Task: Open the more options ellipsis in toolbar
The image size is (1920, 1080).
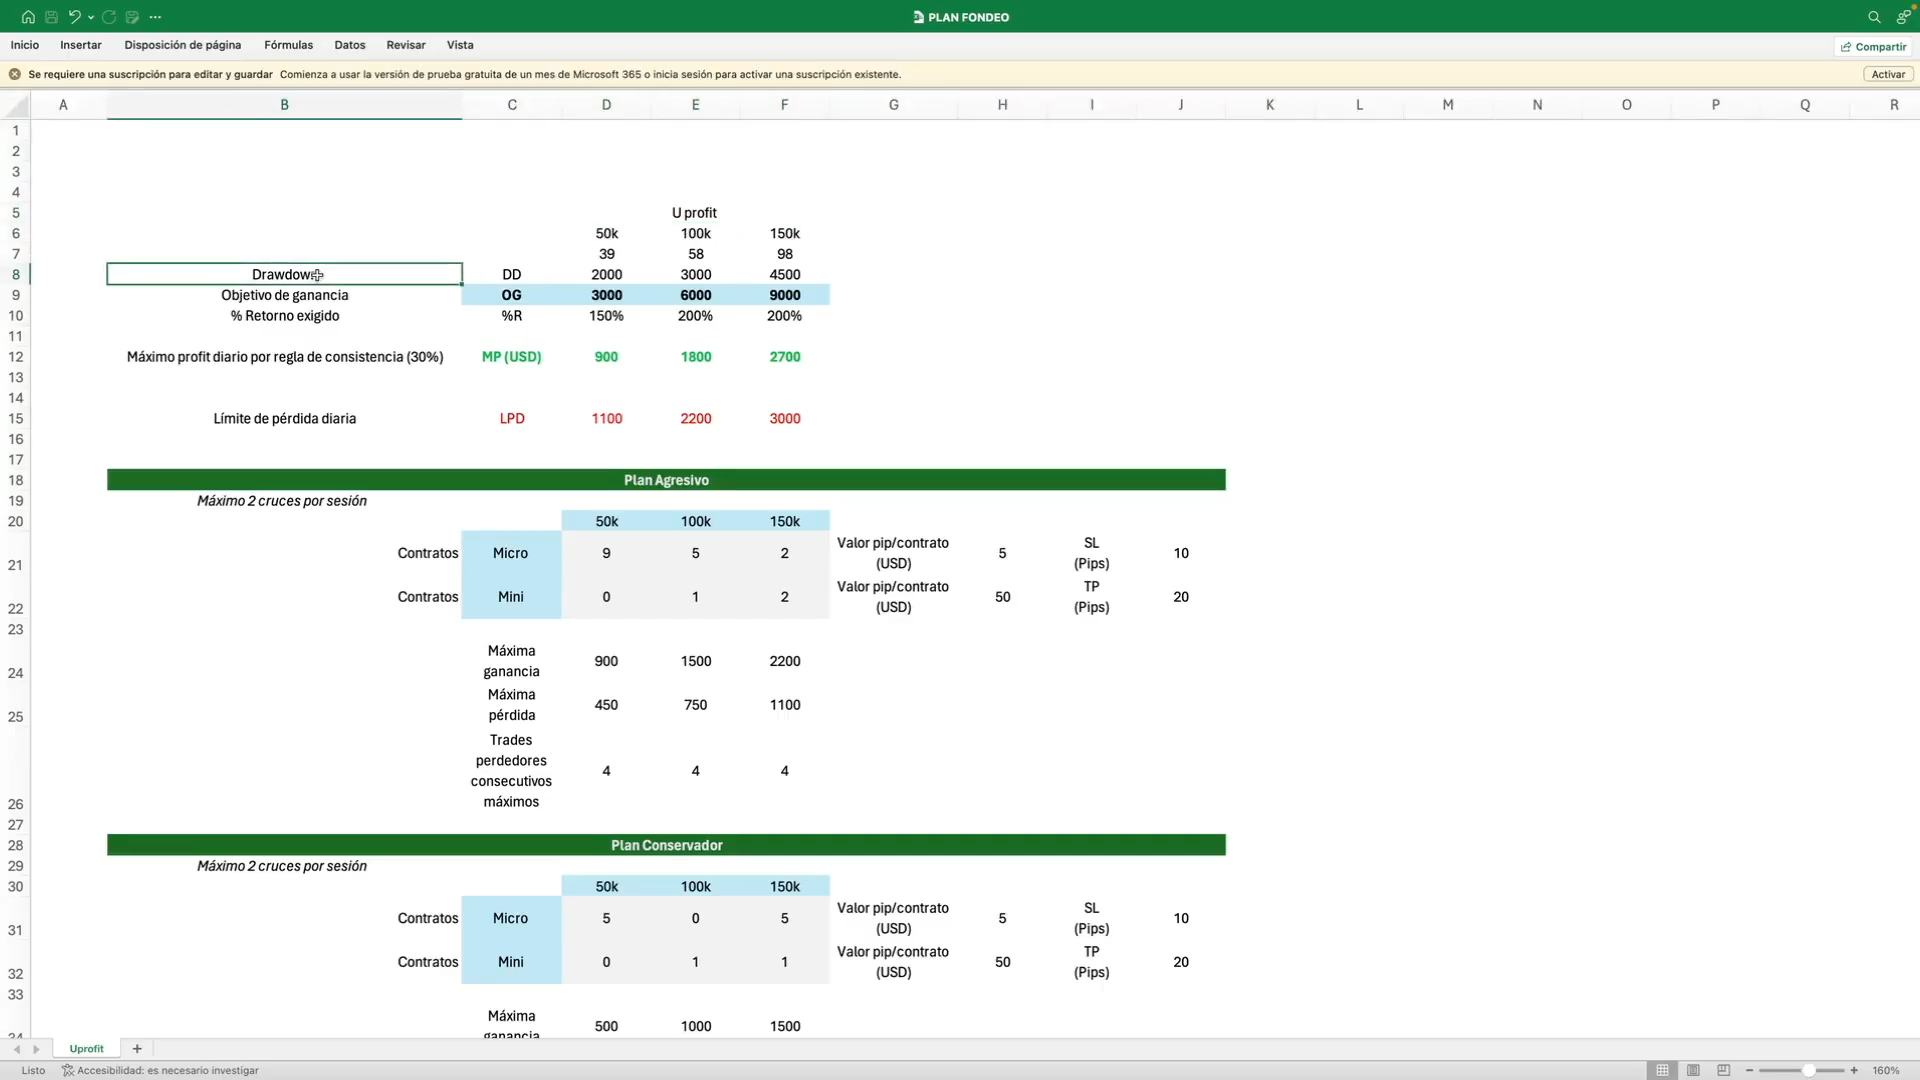Action: point(155,17)
